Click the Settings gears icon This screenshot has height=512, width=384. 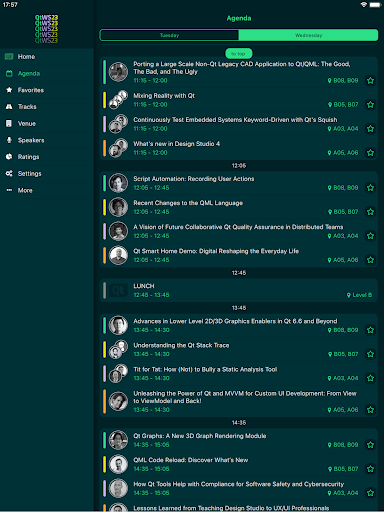pos(9,173)
